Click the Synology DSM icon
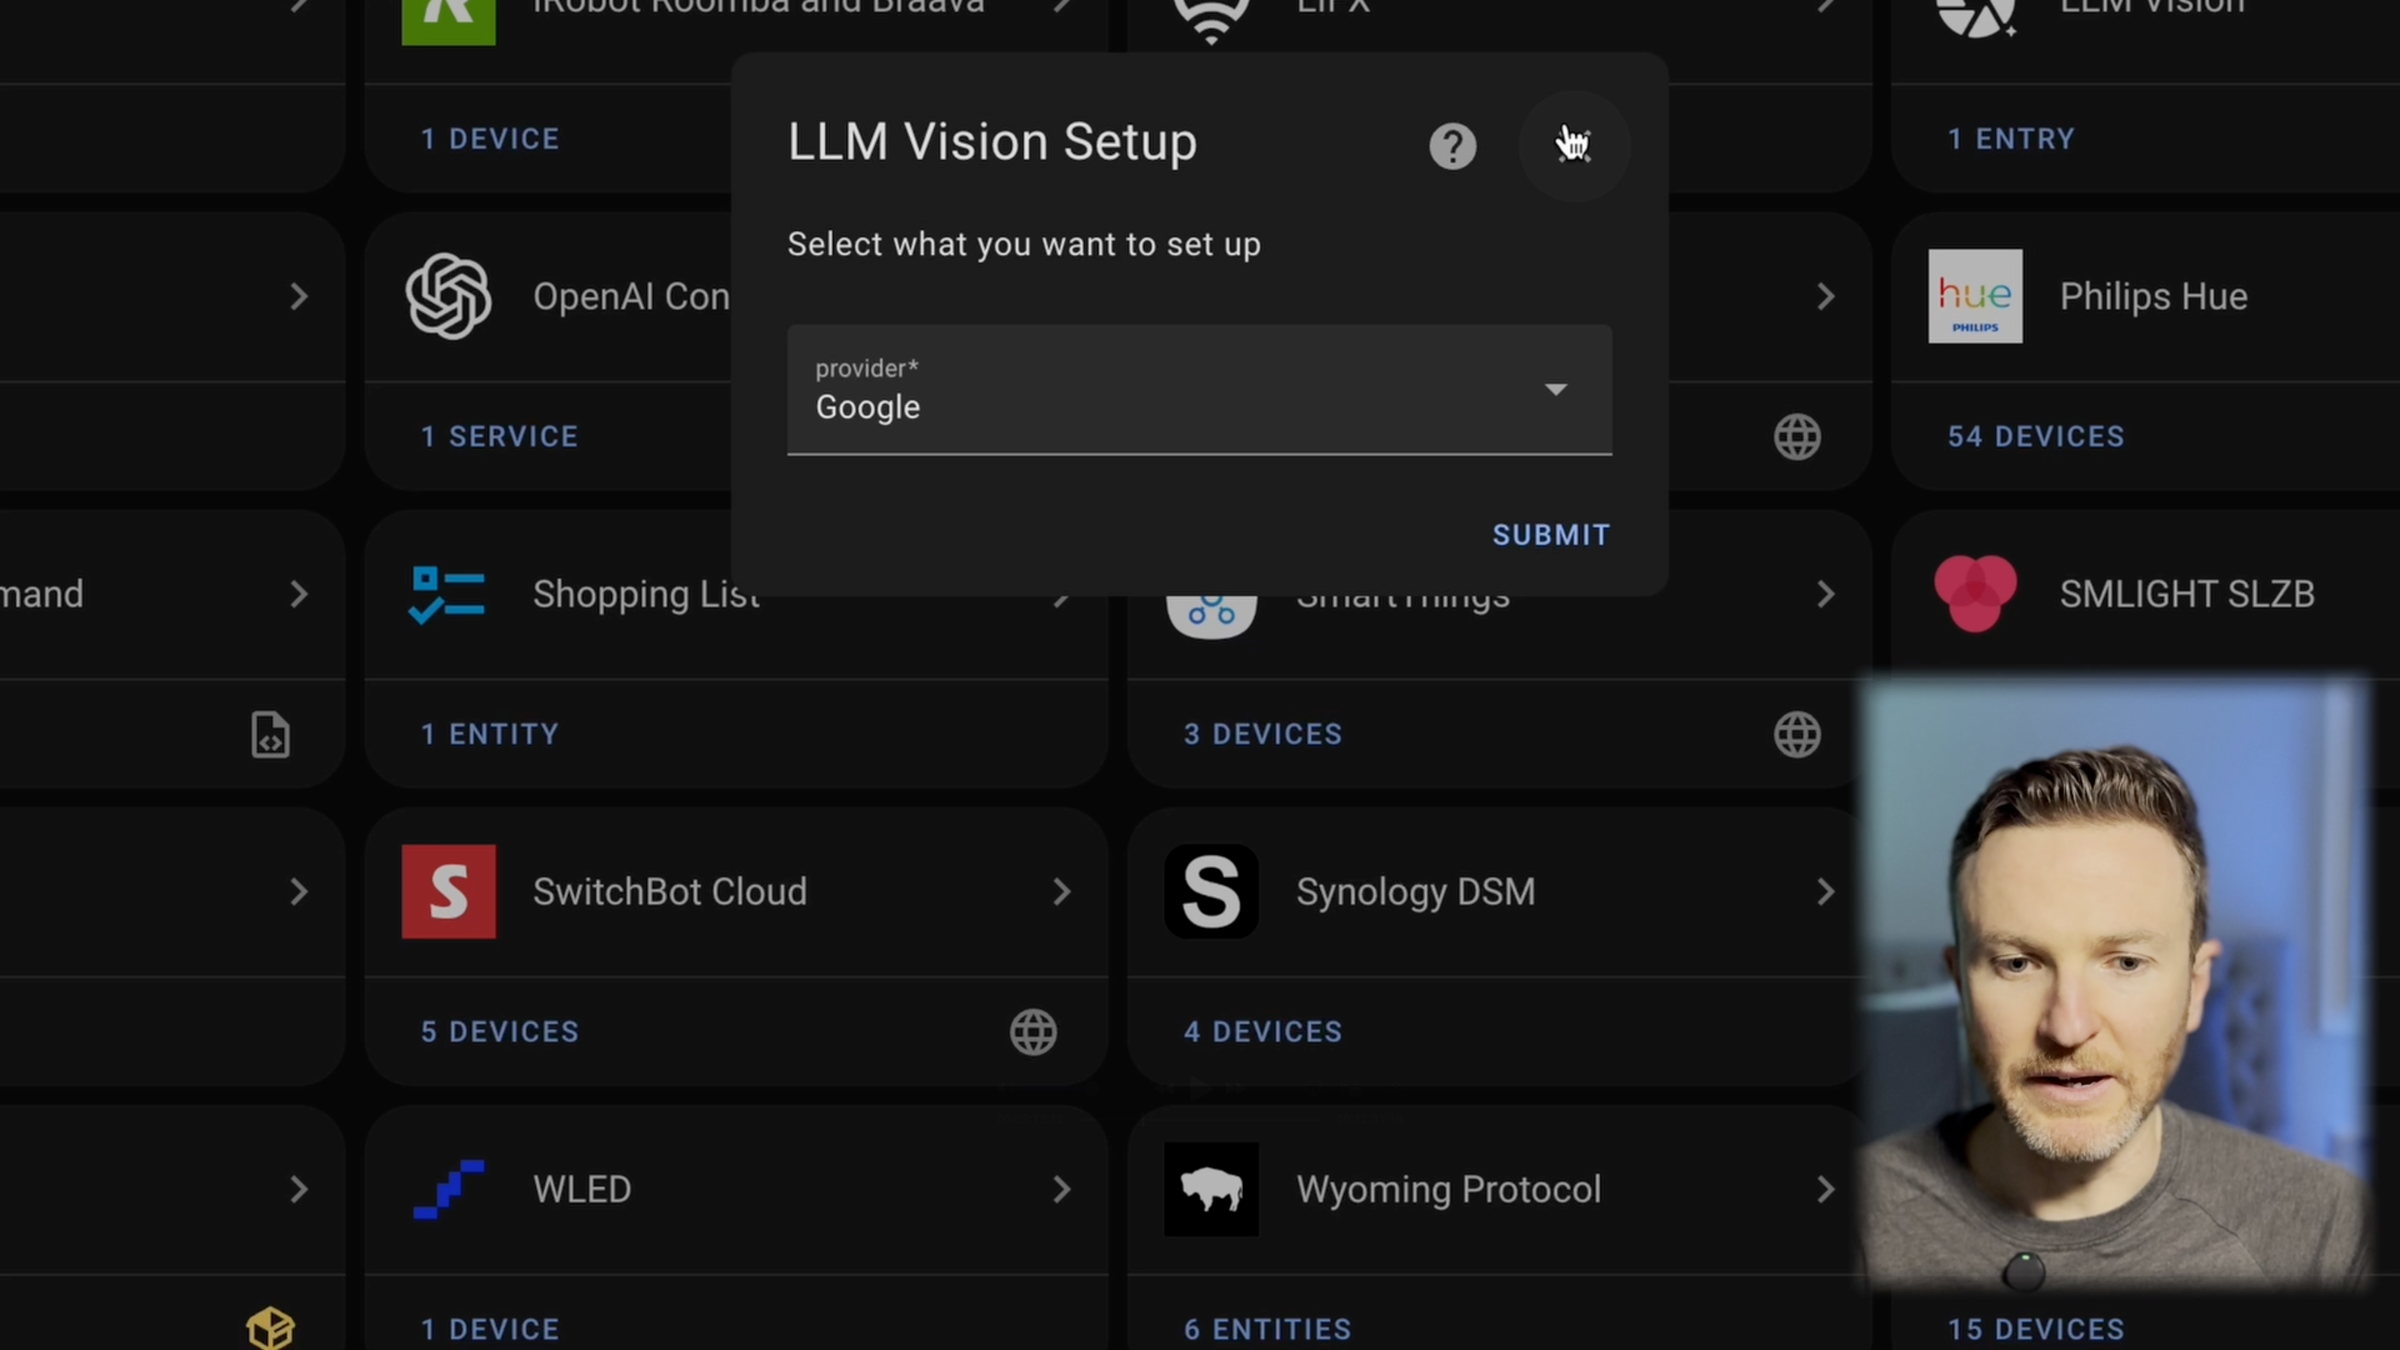The width and height of the screenshot is (2400, 1350). pos(1211,891)
